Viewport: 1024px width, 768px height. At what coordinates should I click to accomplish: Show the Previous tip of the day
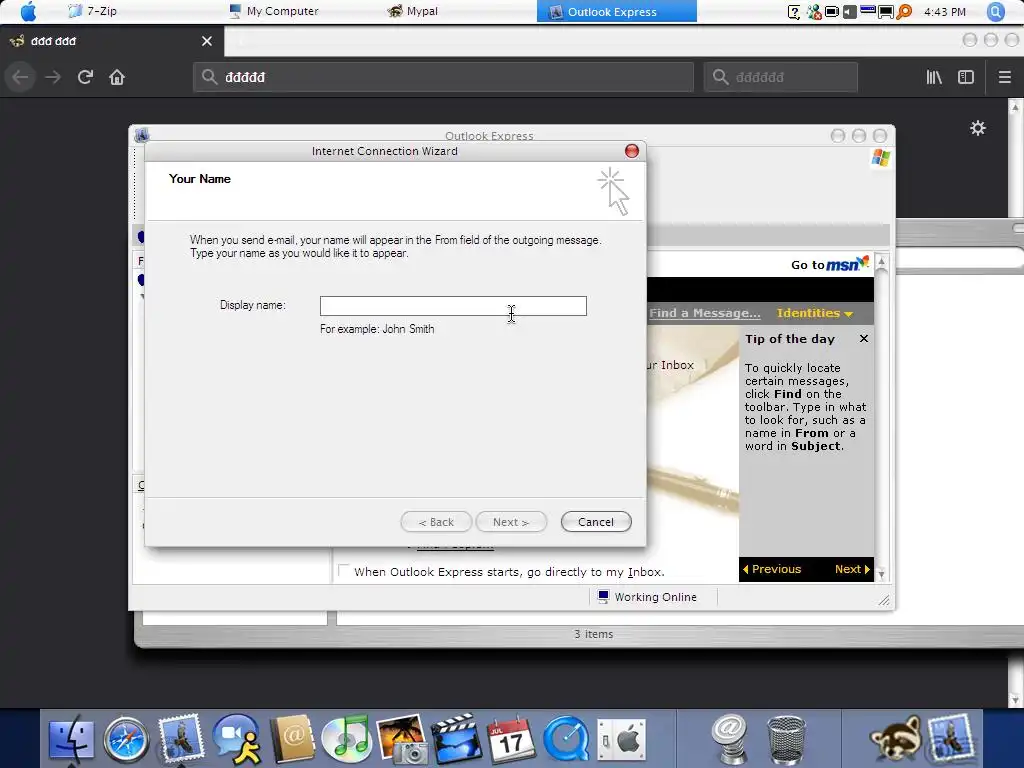coord(772,569)
